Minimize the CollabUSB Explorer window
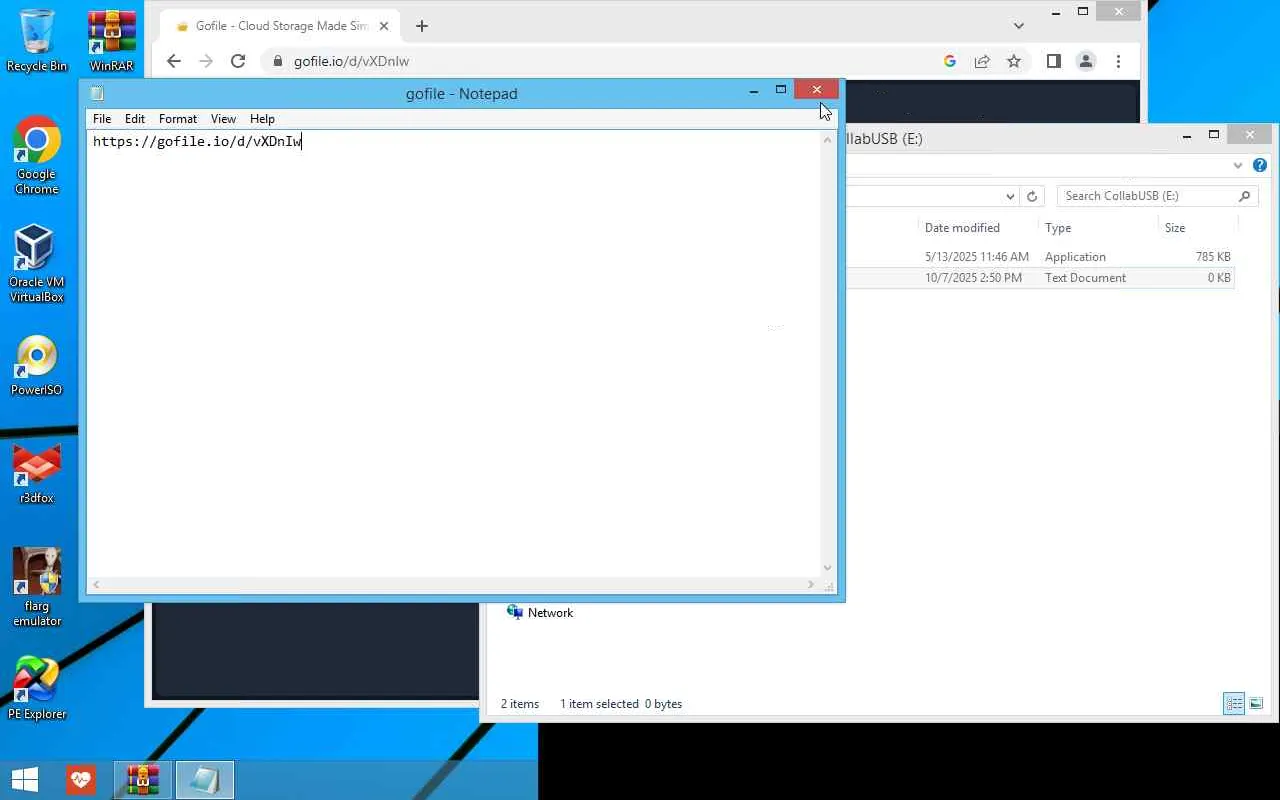The height and width of the screenshot is (800, 1280). point(1187,136)
